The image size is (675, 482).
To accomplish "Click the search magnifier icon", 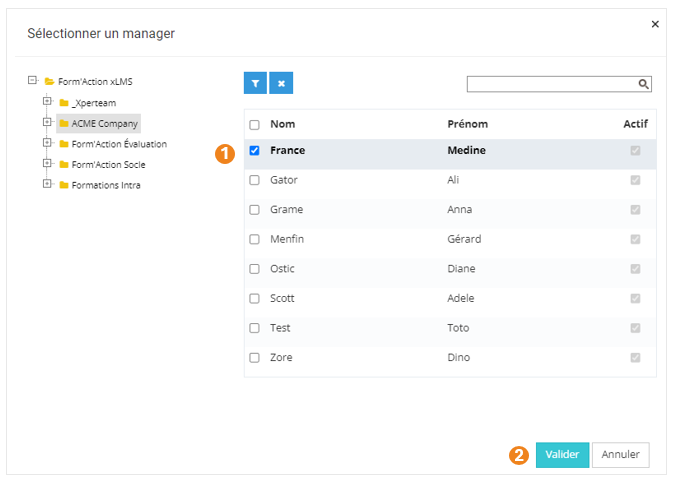I will tap(645, 84).
